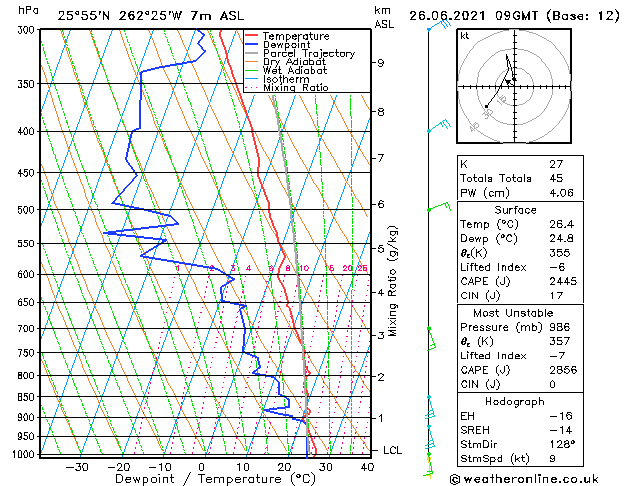Click the yellow surface wind barb
This screenshot has height=486, width=629.
pyautogui.click(x=429, y=466)
